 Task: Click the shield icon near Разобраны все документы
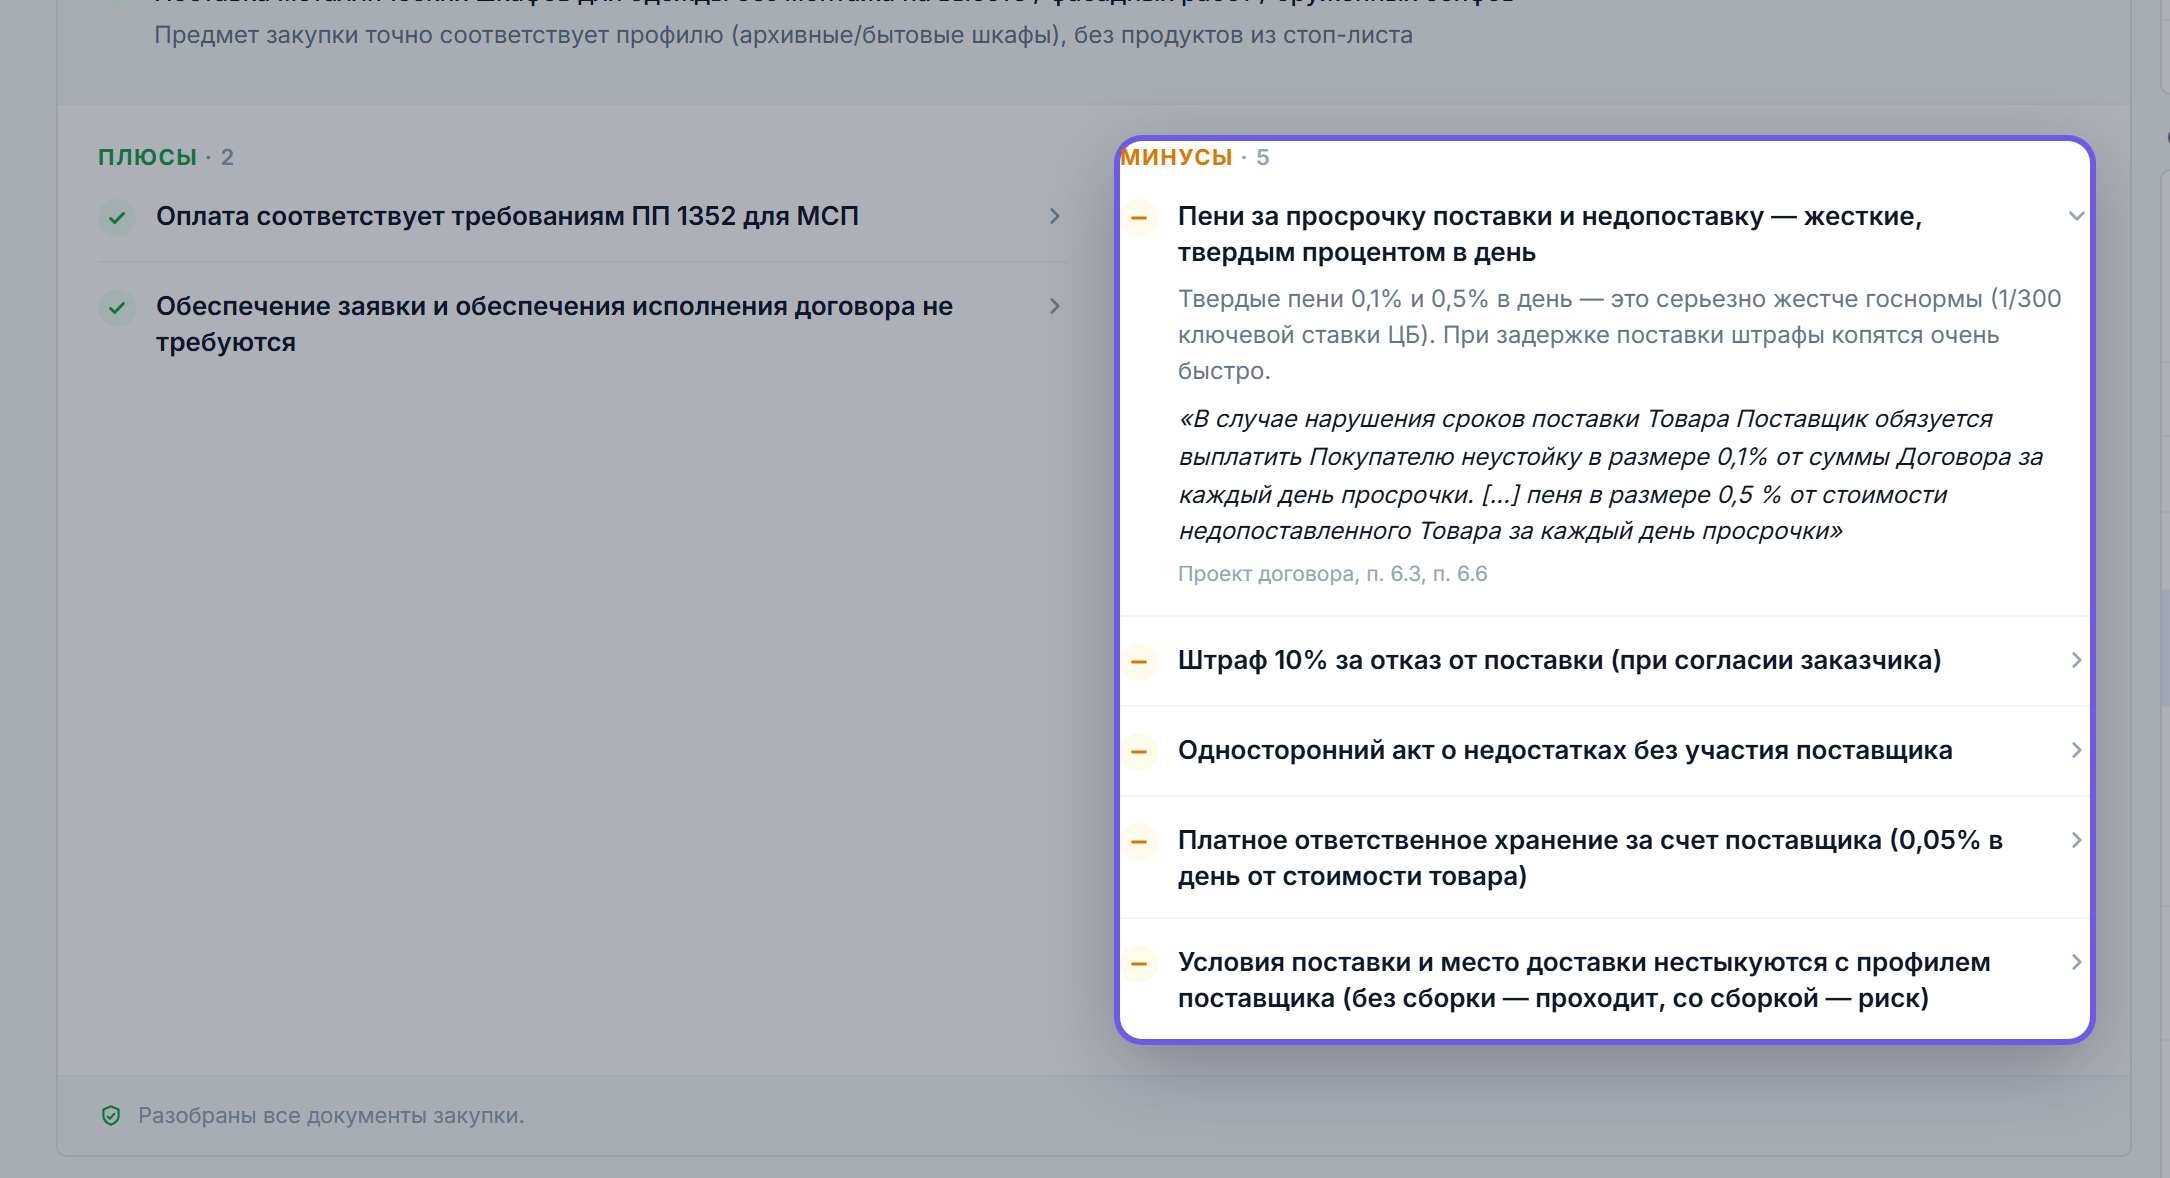[111, 1116]
